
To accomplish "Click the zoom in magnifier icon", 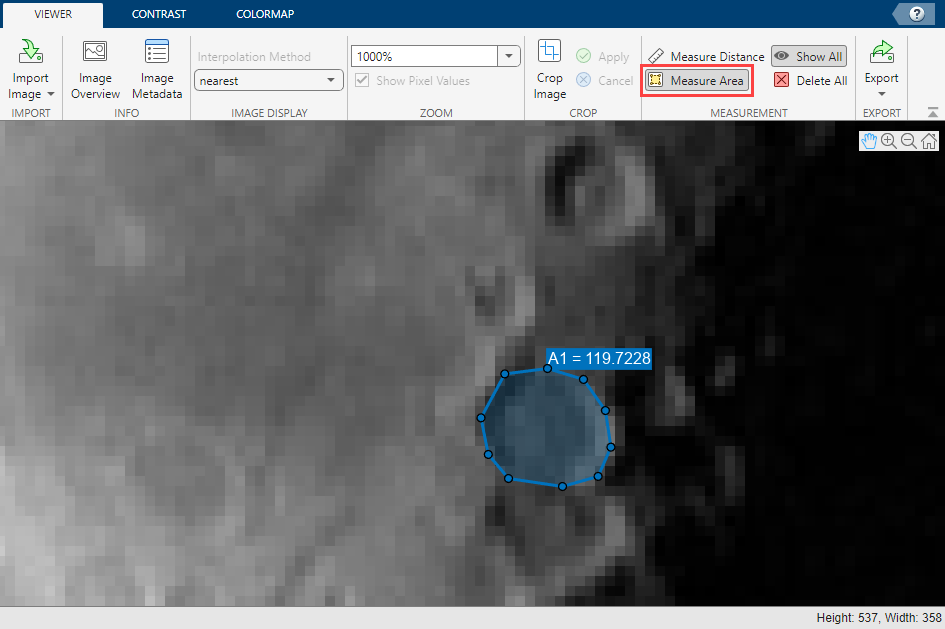I will click(888, 141).
